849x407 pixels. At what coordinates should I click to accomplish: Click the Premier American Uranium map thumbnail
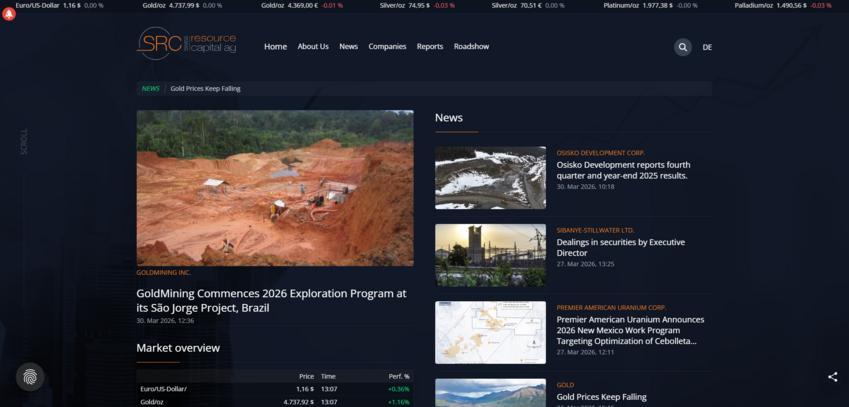pos(490,332)
